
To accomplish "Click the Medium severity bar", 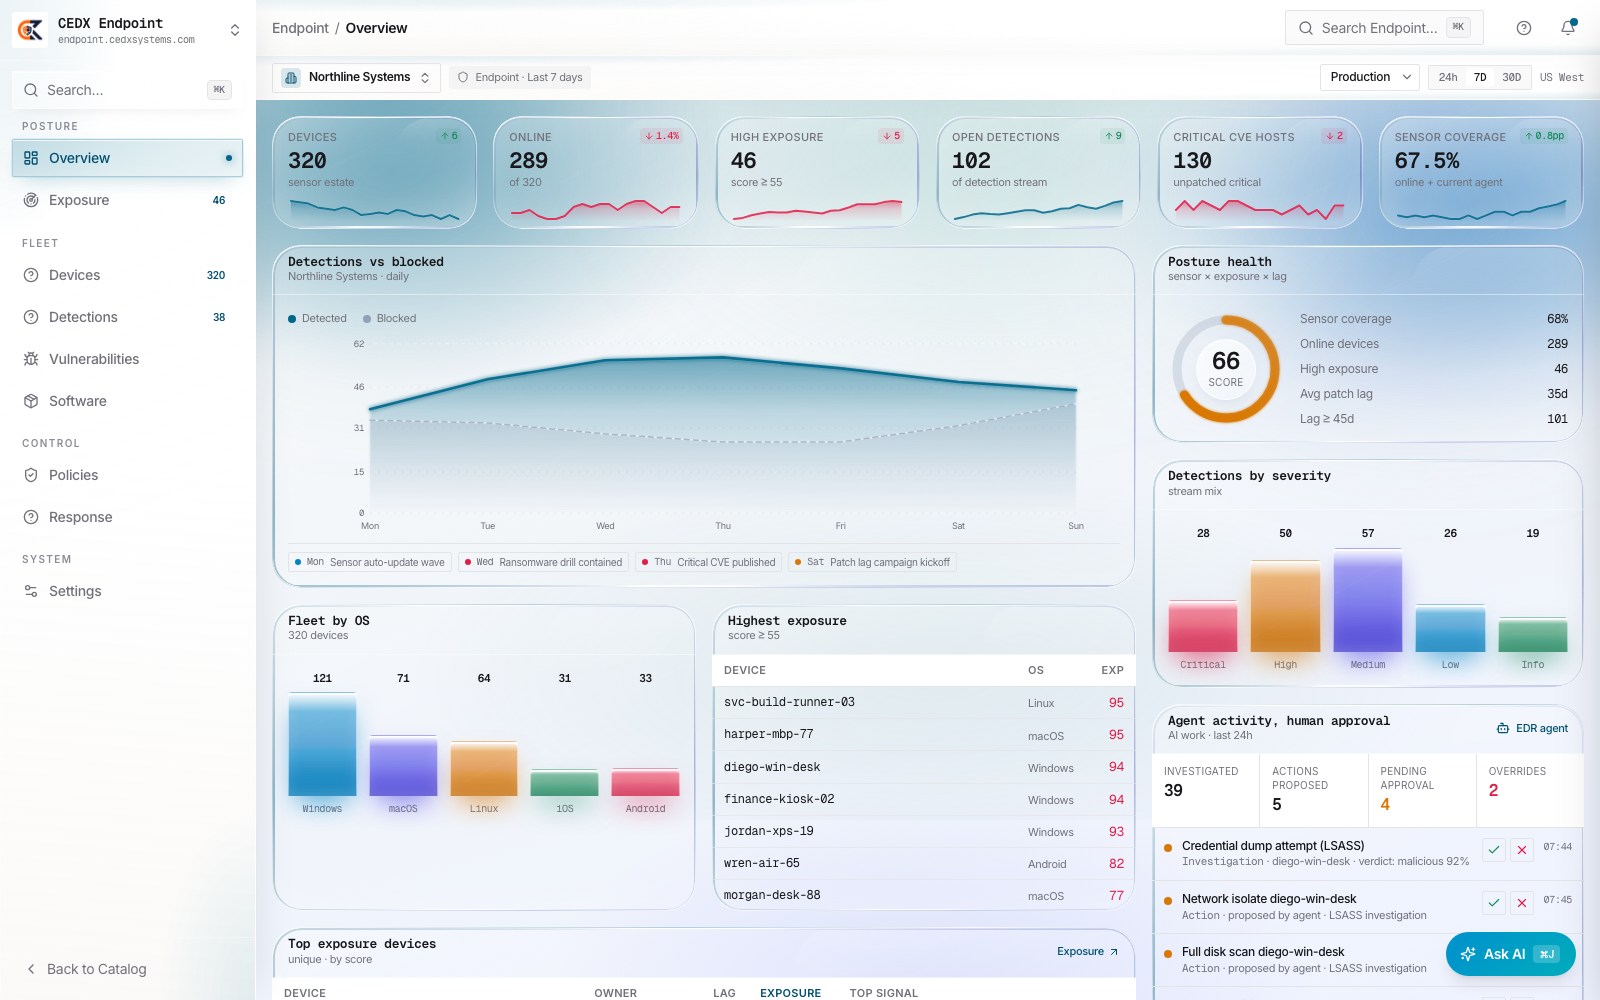I will pyautogui.click(x=1368, y=600).
